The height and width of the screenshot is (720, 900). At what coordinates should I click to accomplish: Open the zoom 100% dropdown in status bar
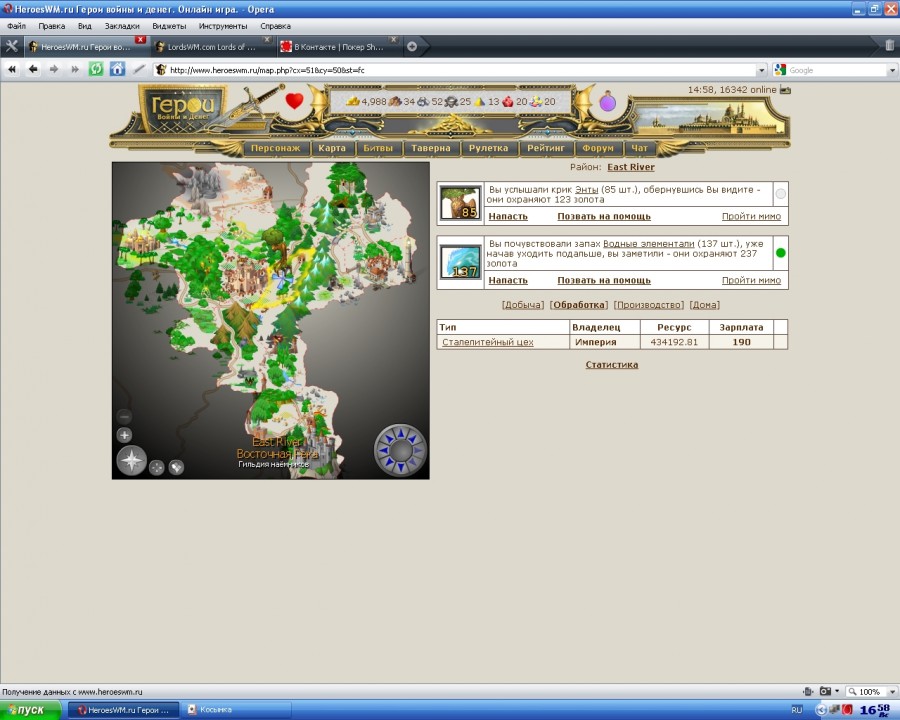892,692
